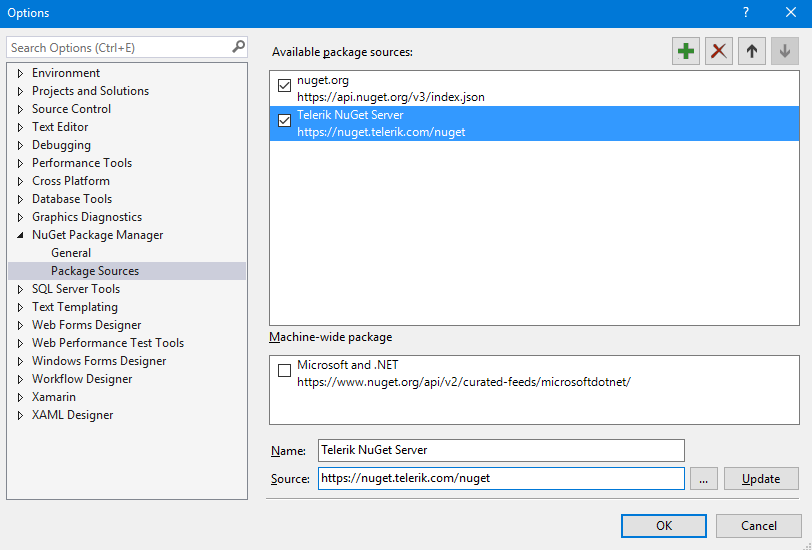Open the dialog help question mark
812x550 pixels.
746,12
